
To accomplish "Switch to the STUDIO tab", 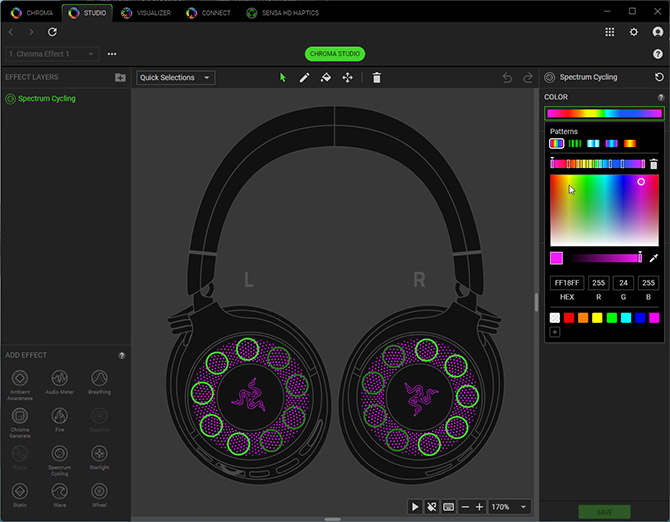I will coord(87,13).
